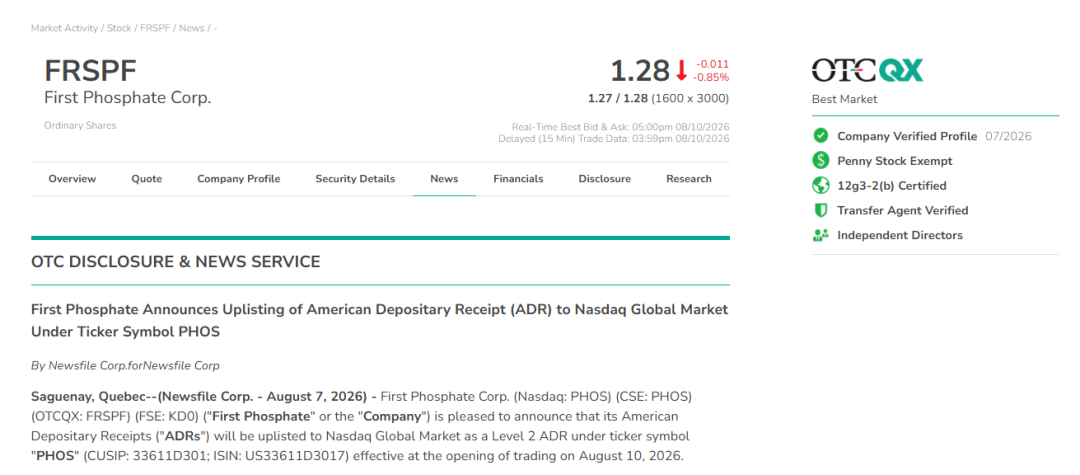Click the Stock breadcrumb link
Image resolution: width=1080 pixels, height=475 pixels.
point(119,28)
